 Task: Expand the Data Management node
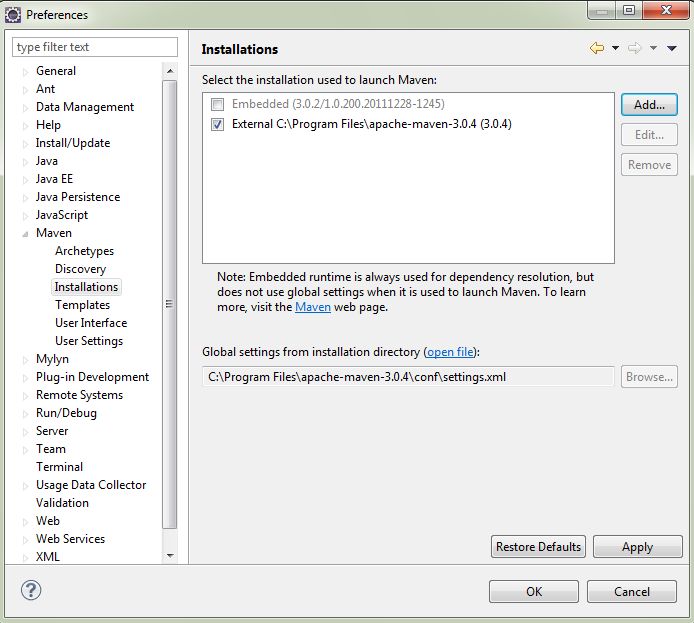click(25, 108)
